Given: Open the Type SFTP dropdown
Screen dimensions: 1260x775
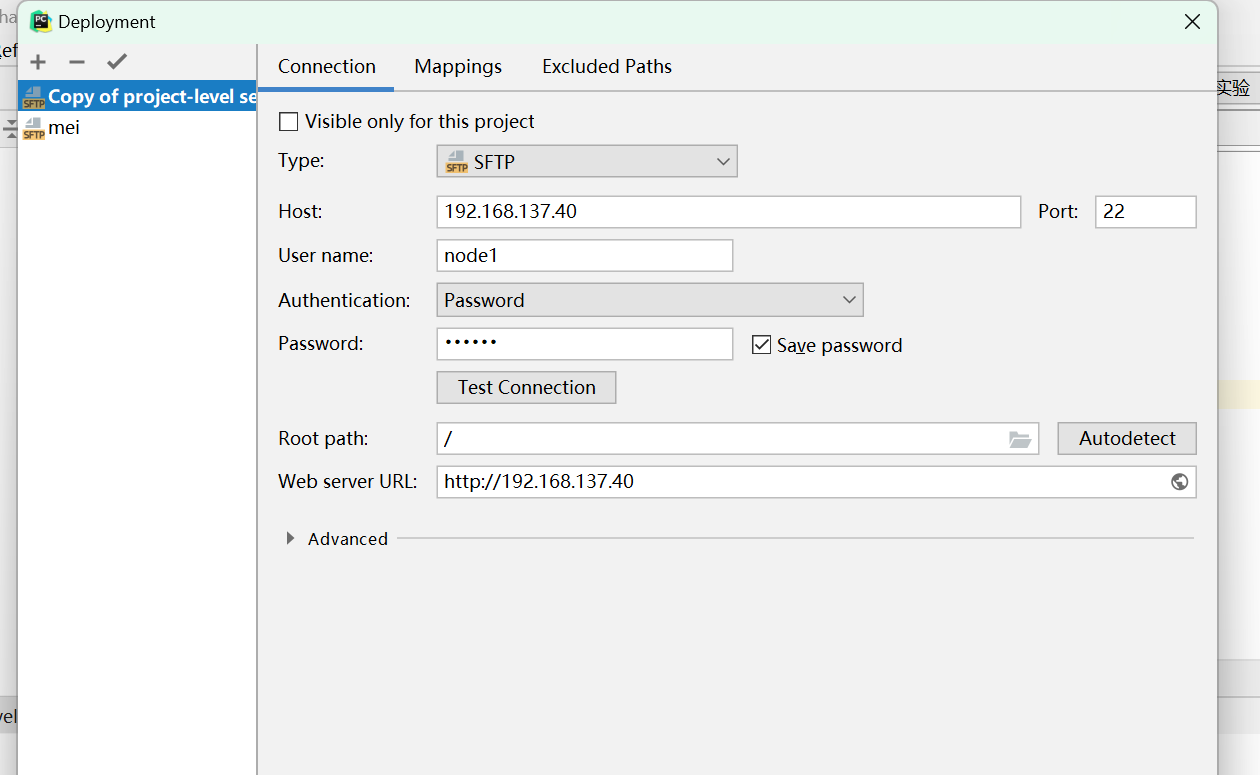Looking at the screenshot, I should [x=587, y=162].
